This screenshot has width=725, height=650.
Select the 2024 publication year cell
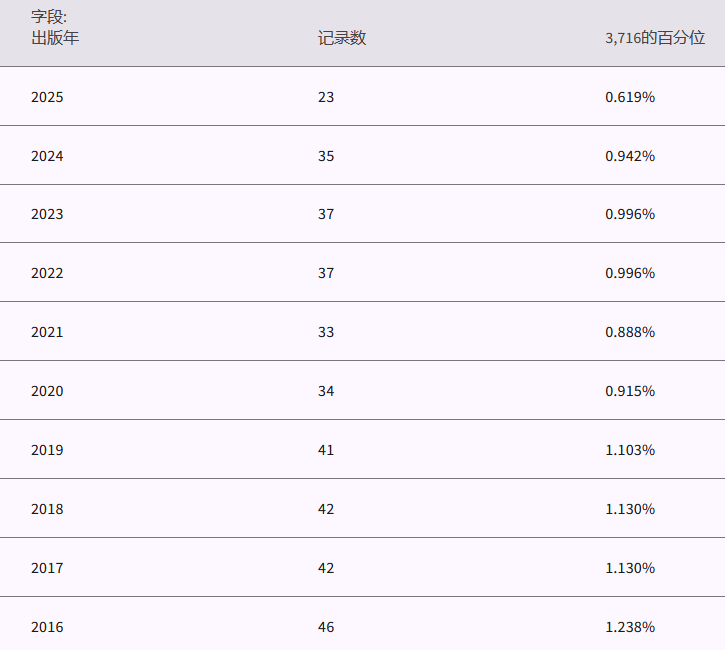click(47, 156)
